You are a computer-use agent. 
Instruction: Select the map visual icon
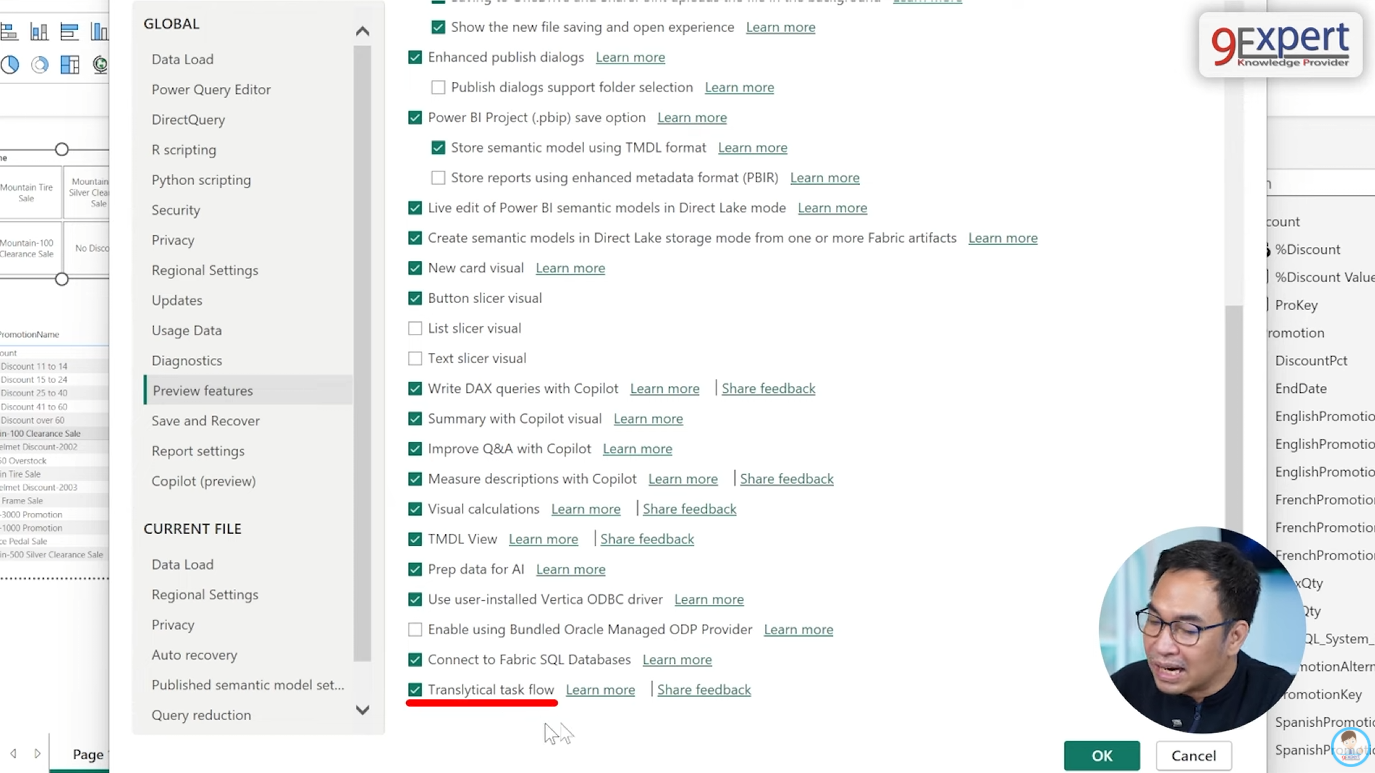pyautogui.click(x=100, y=64)
